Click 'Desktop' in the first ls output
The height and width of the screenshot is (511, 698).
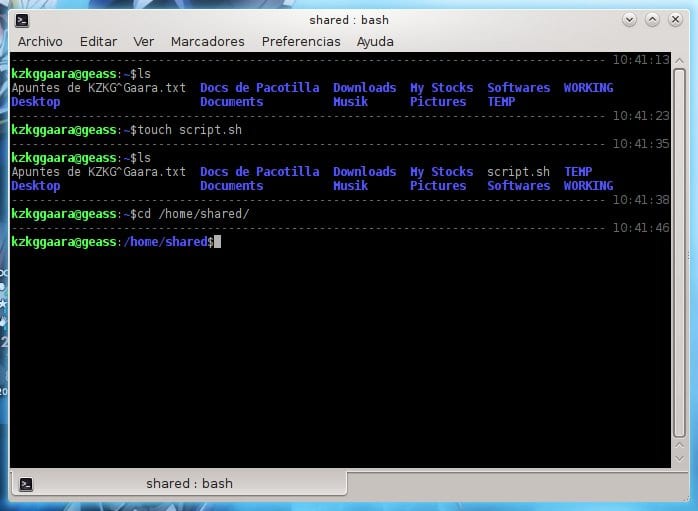pos(36,102)
